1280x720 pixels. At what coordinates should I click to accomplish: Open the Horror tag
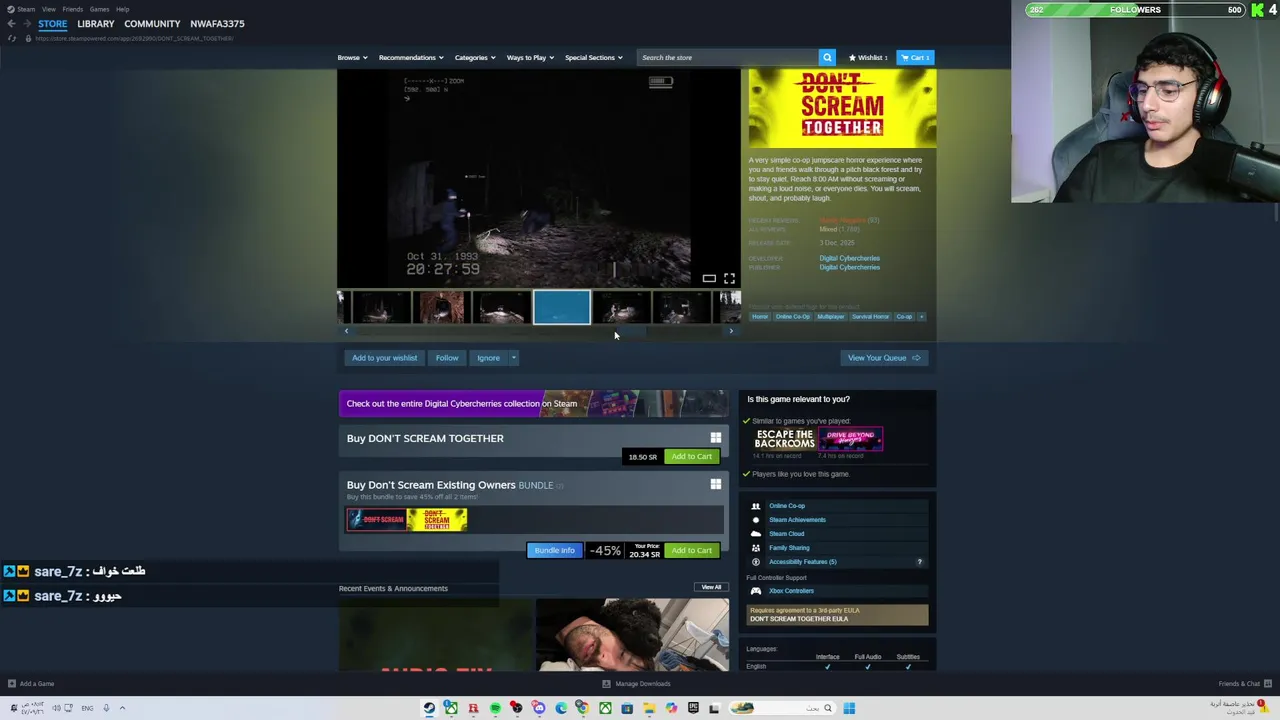point(760,317)
